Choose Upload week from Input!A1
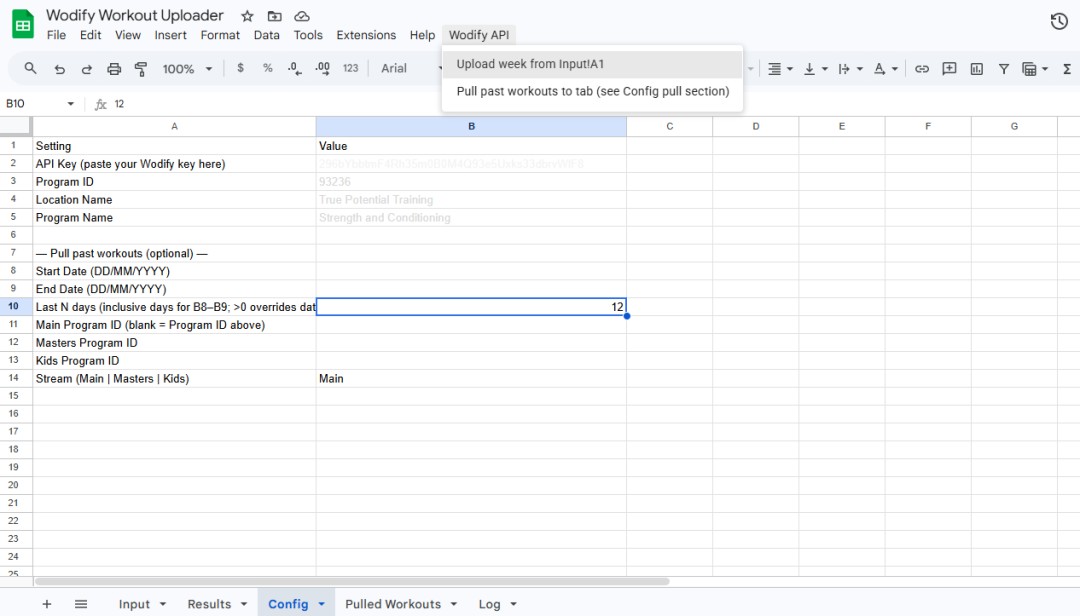Viewport: 1080px width, 616px height. coord(592,64)
